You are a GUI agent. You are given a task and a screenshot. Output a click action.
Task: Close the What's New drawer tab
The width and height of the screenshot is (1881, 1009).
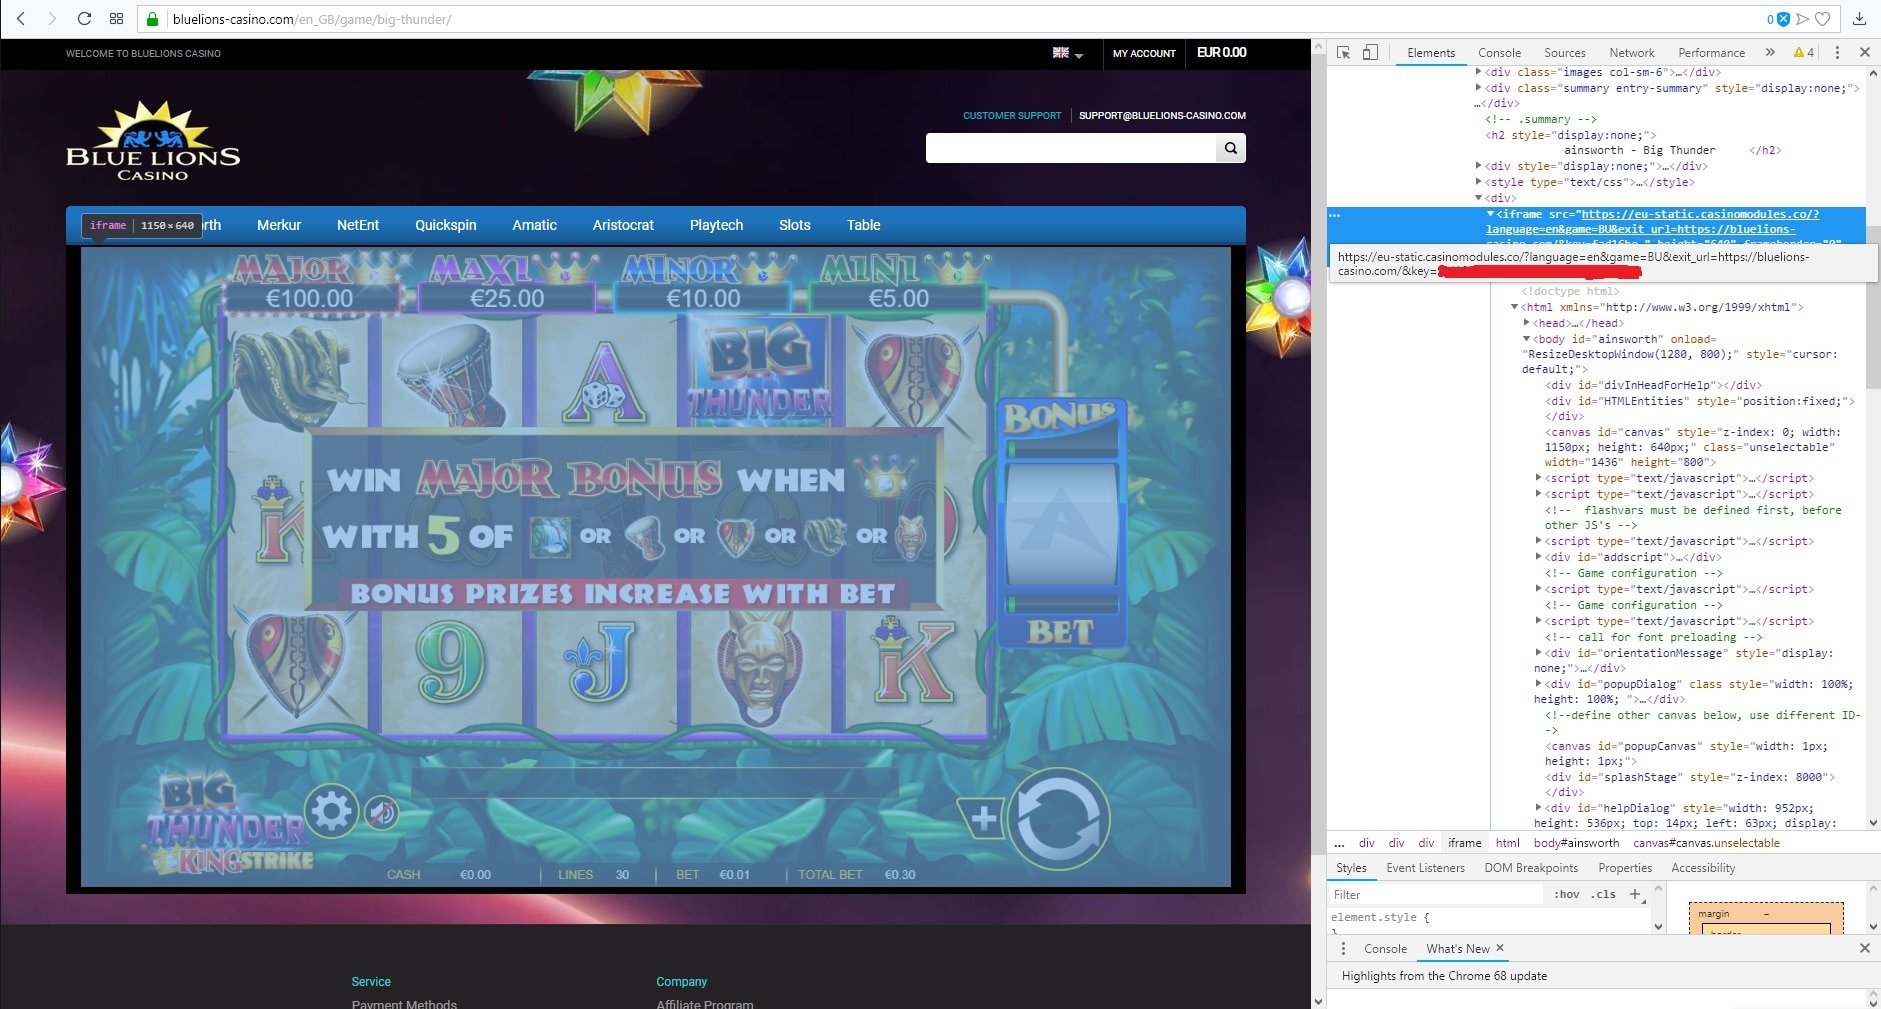pyautogui.click(x=1500, y=948)
